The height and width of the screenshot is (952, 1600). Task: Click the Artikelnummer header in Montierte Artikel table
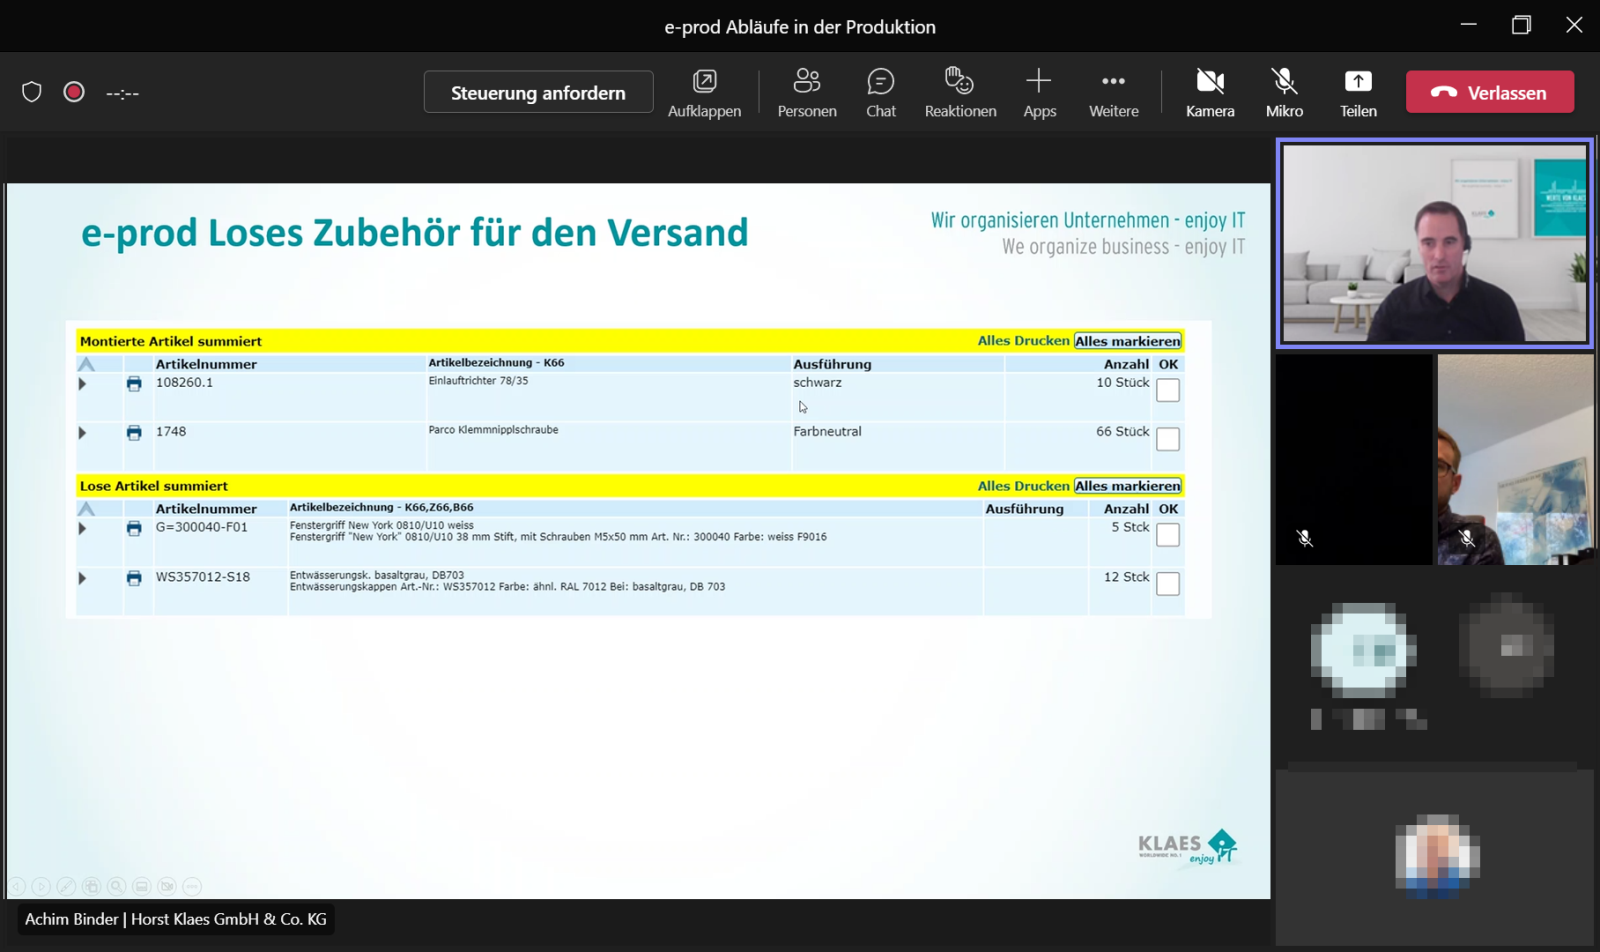[206, 364]
